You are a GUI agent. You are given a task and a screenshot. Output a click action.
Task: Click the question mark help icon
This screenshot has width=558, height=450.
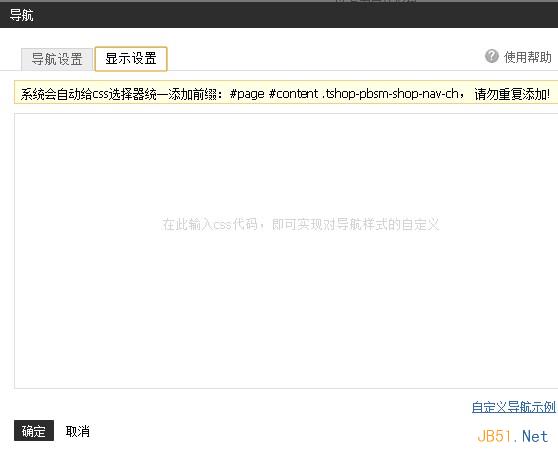pyautogui.click(x=491, y=56)
